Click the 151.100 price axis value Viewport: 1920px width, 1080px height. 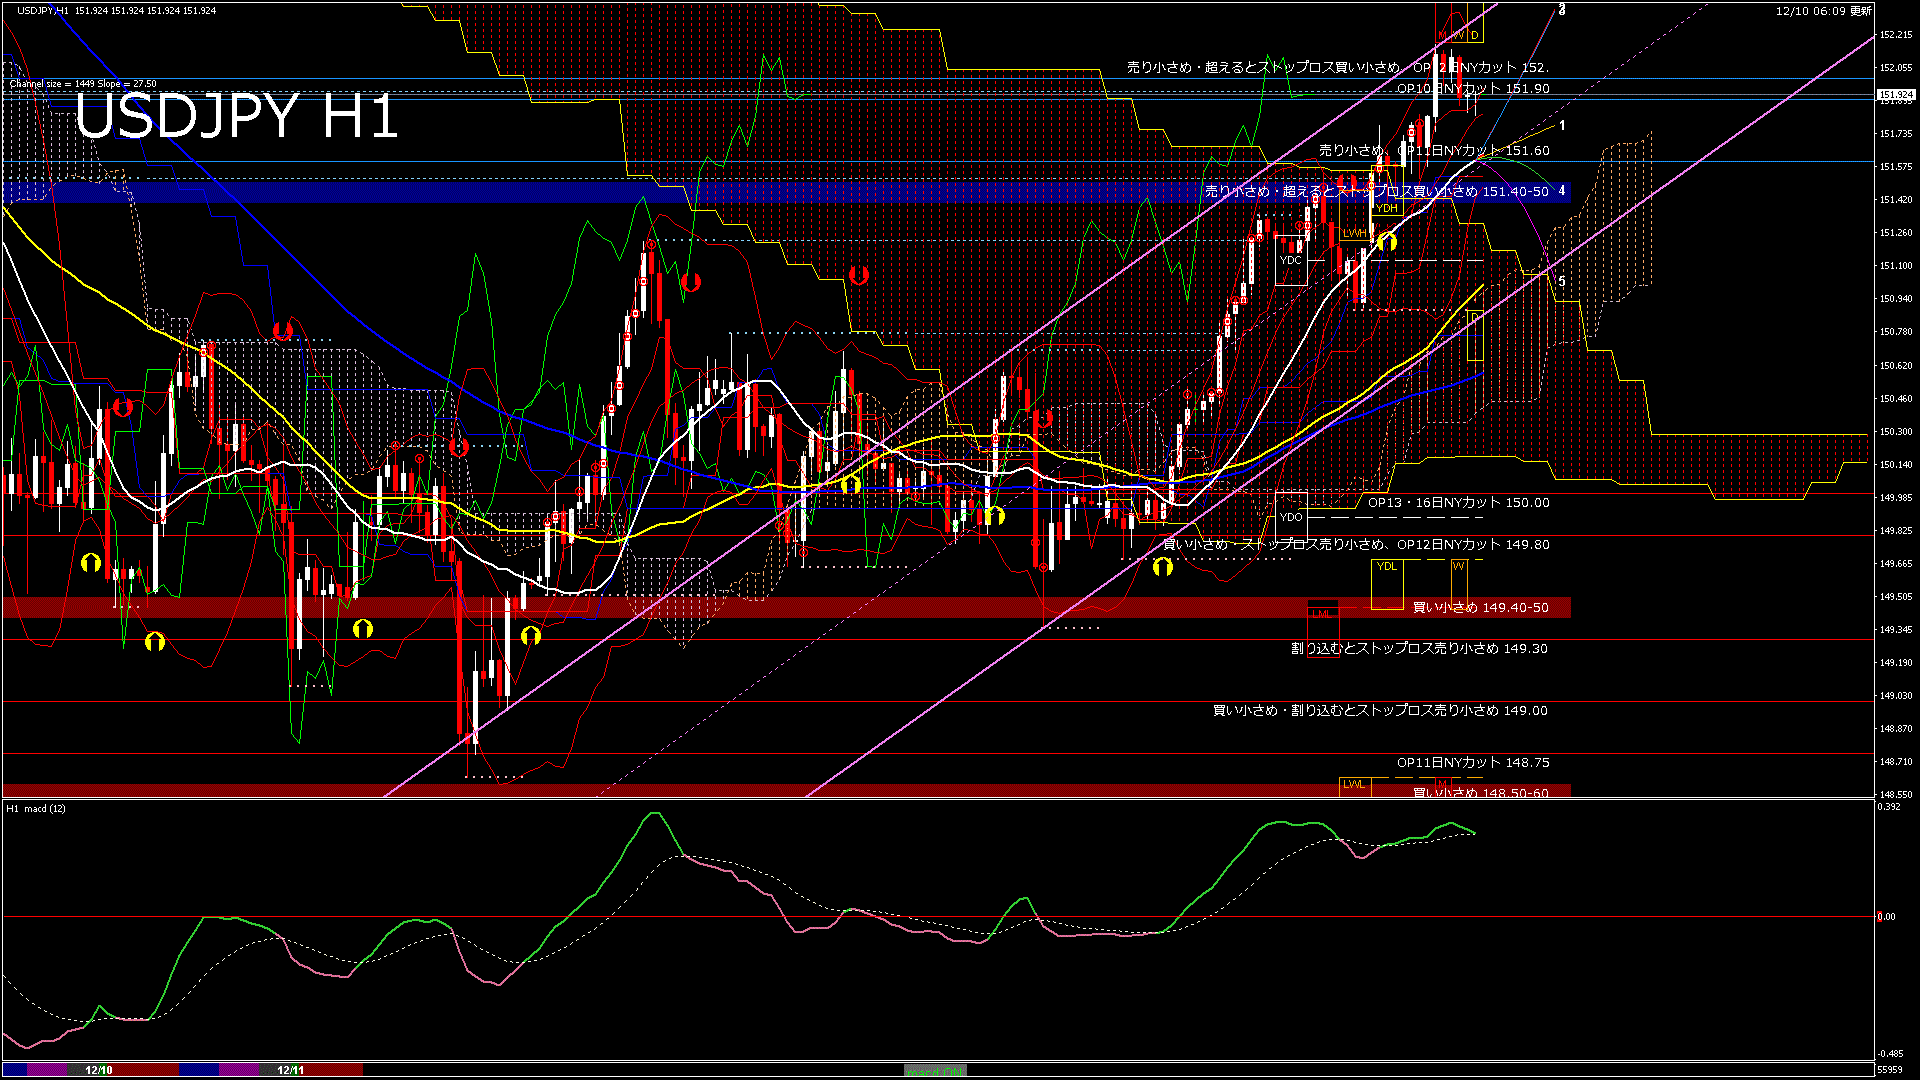1896,266
